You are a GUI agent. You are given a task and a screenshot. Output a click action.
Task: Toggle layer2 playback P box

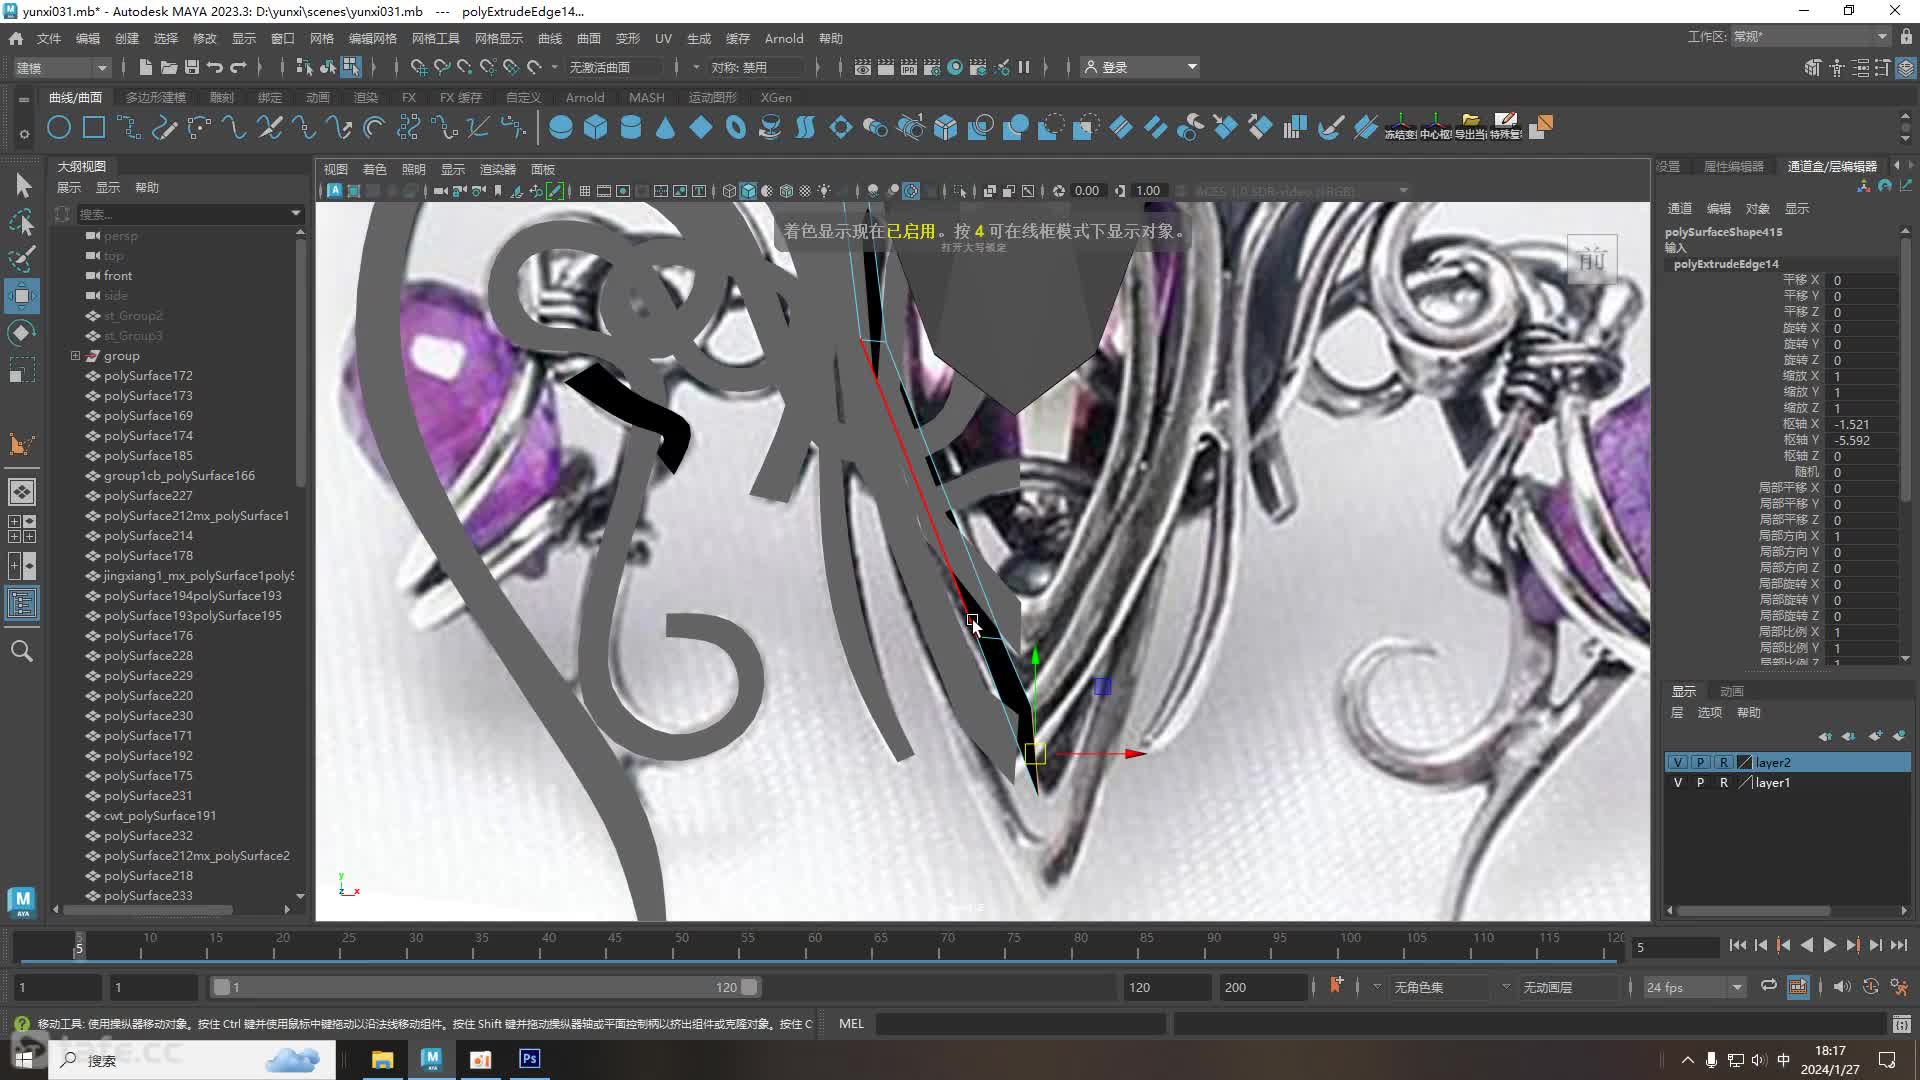pyautogui.click(x=1701, y=762)
